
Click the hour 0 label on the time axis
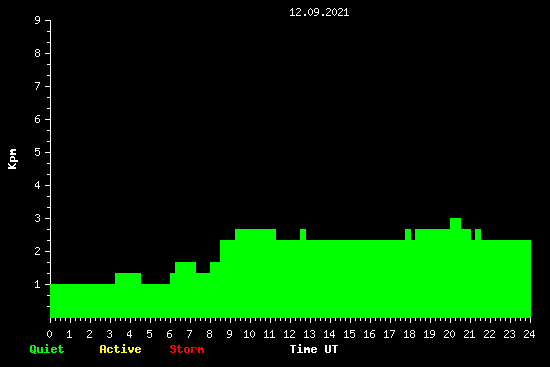[x=49, y=334]
